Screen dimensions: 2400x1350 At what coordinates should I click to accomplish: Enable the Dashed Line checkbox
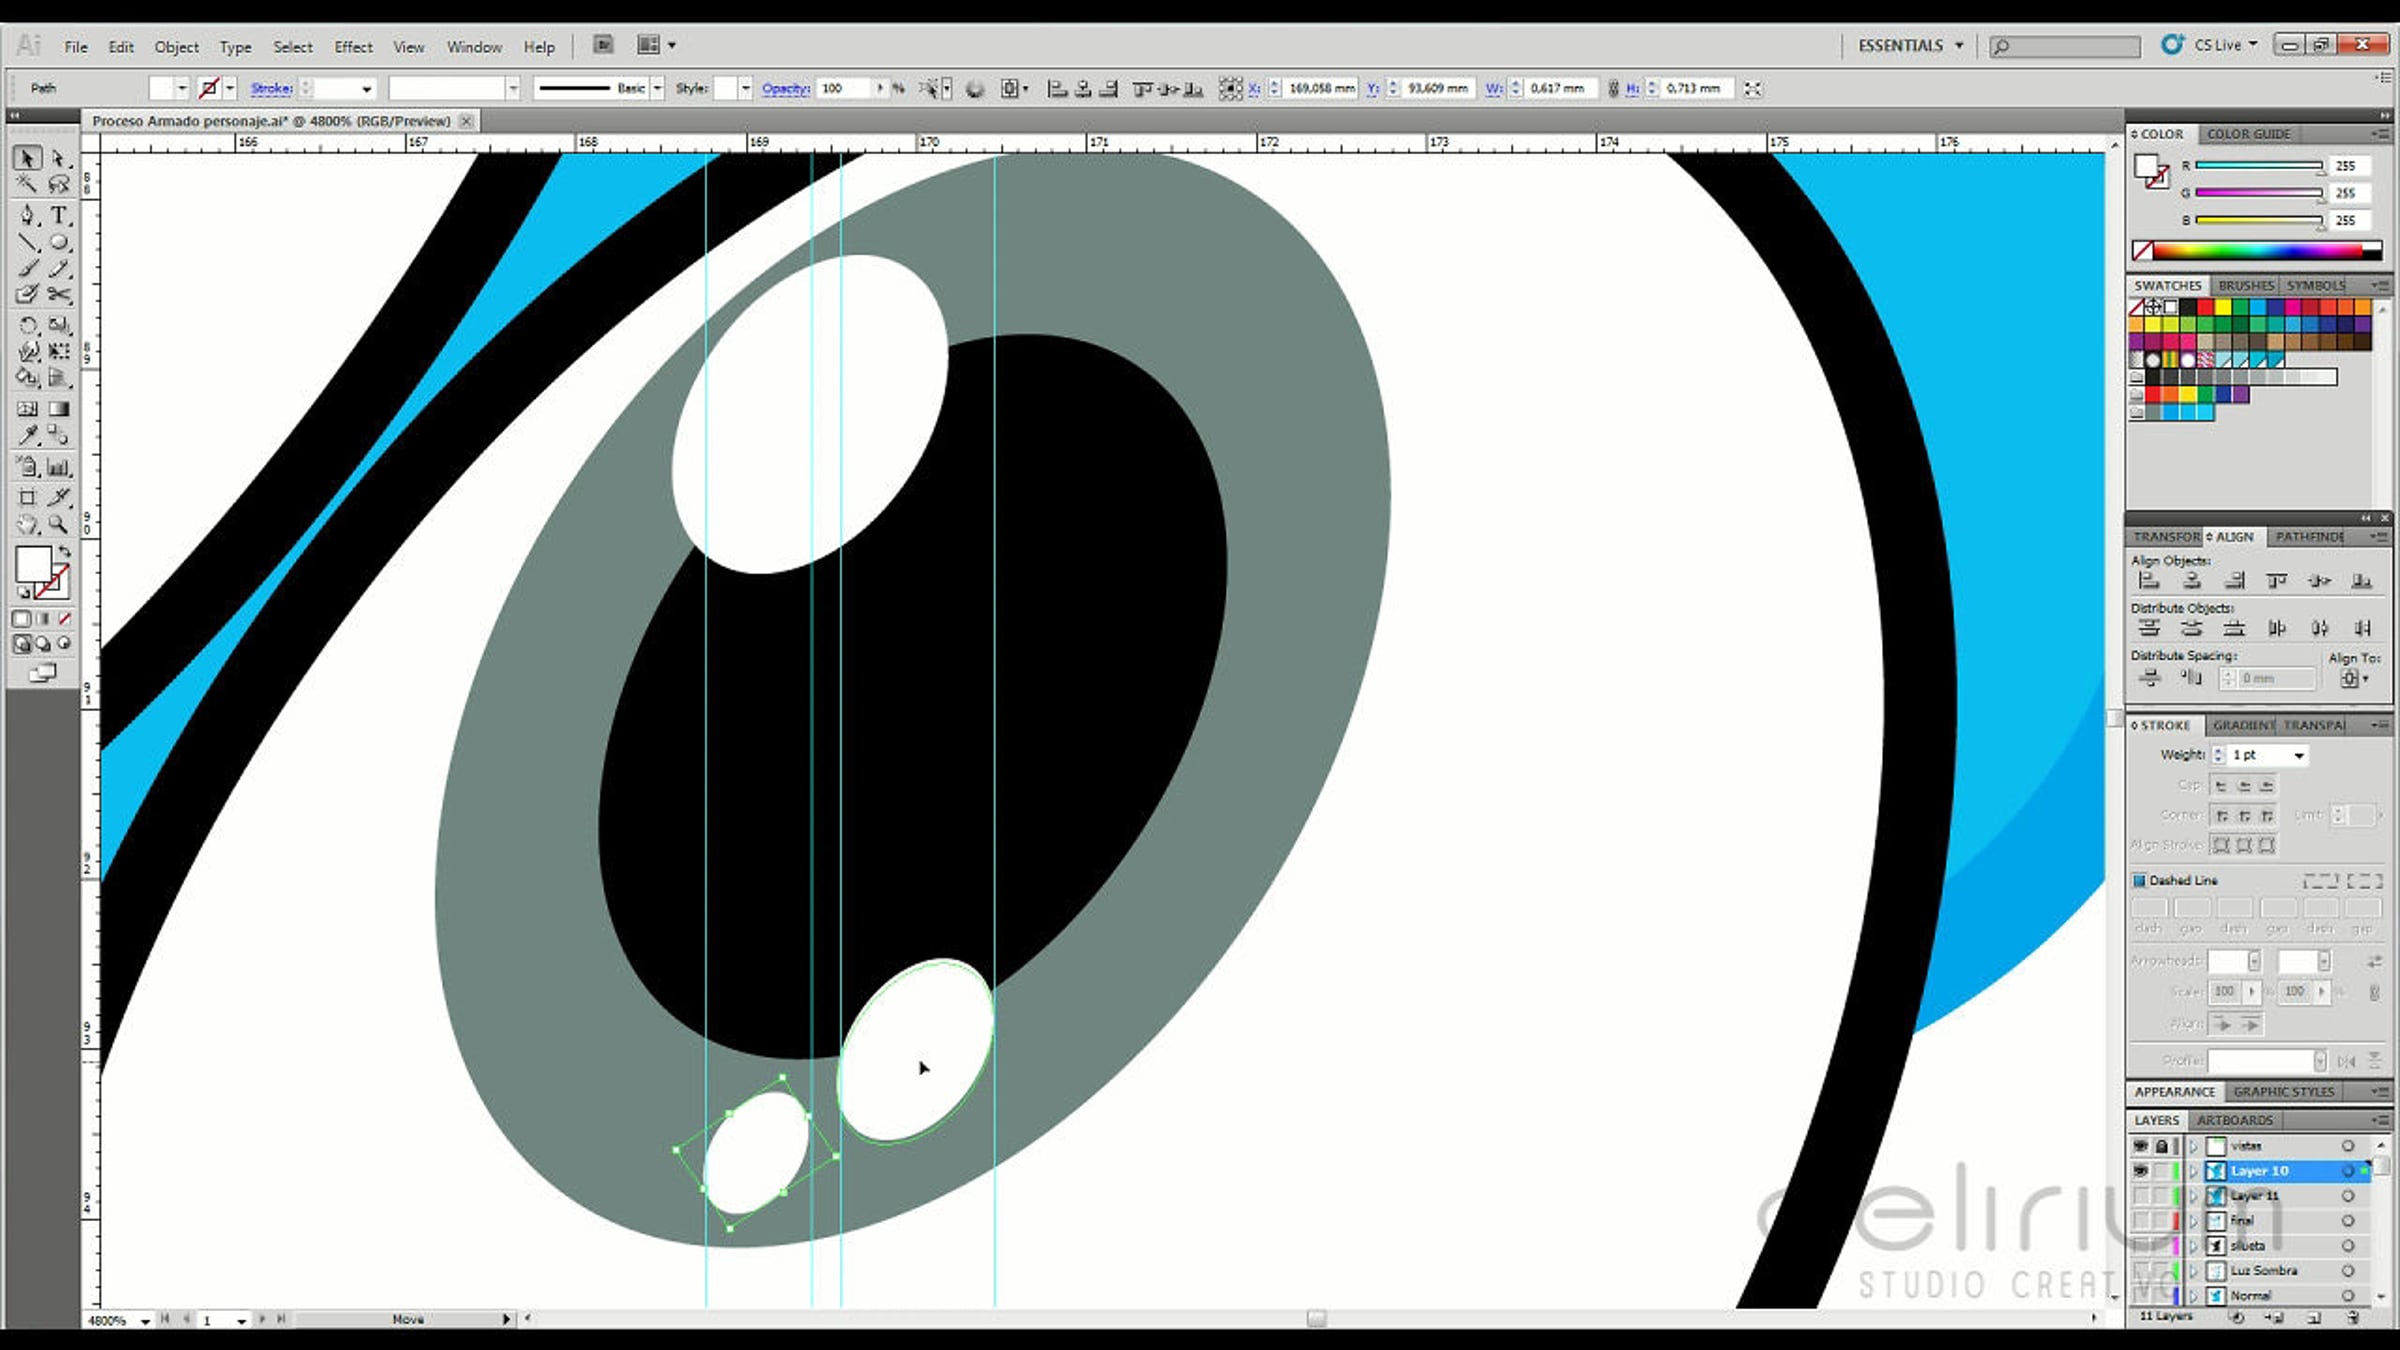point(2140,880)
